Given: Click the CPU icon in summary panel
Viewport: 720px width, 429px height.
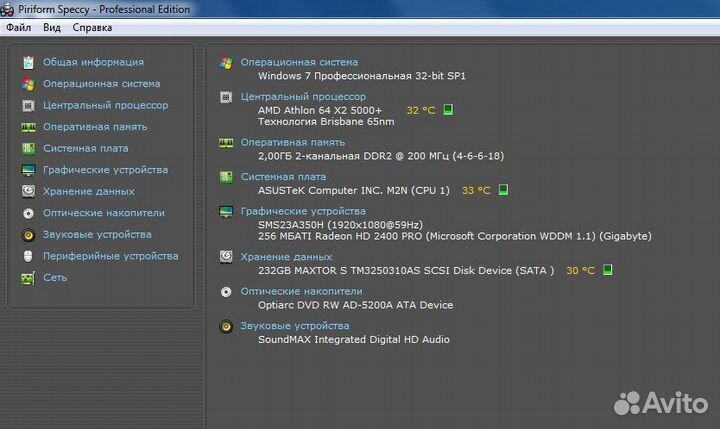Looking at the screenshot, I should click(226, 97).
